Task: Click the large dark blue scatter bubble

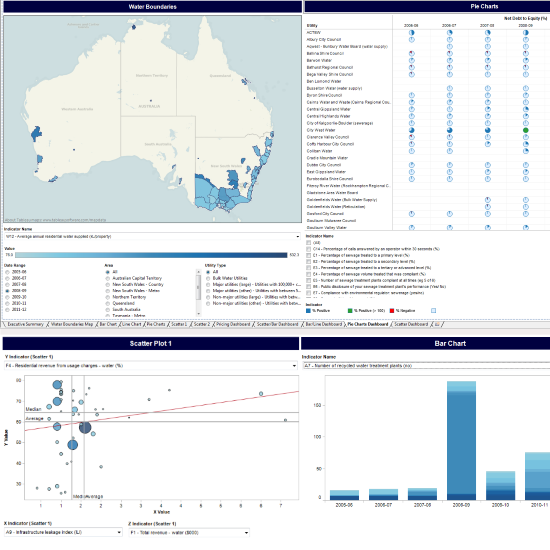Action: [x=85, y=427]
